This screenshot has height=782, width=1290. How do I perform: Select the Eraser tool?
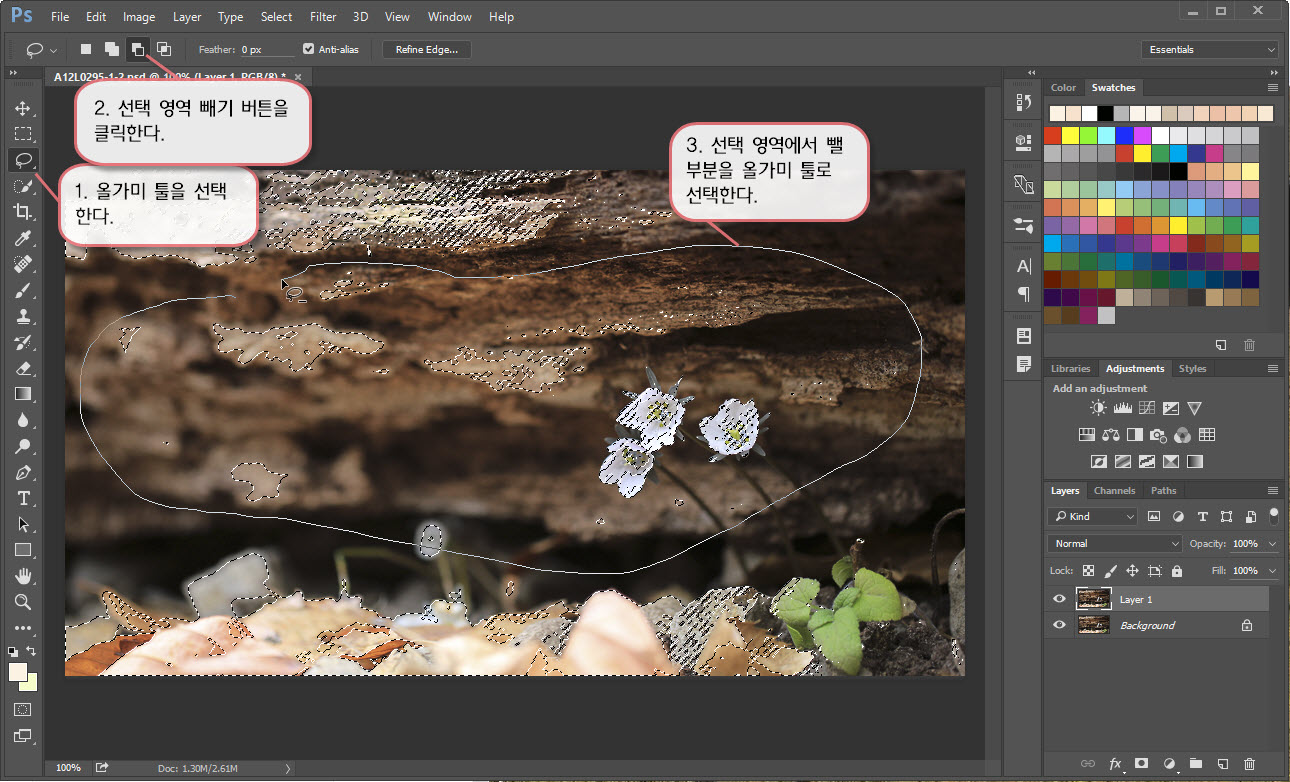point(22,368)
